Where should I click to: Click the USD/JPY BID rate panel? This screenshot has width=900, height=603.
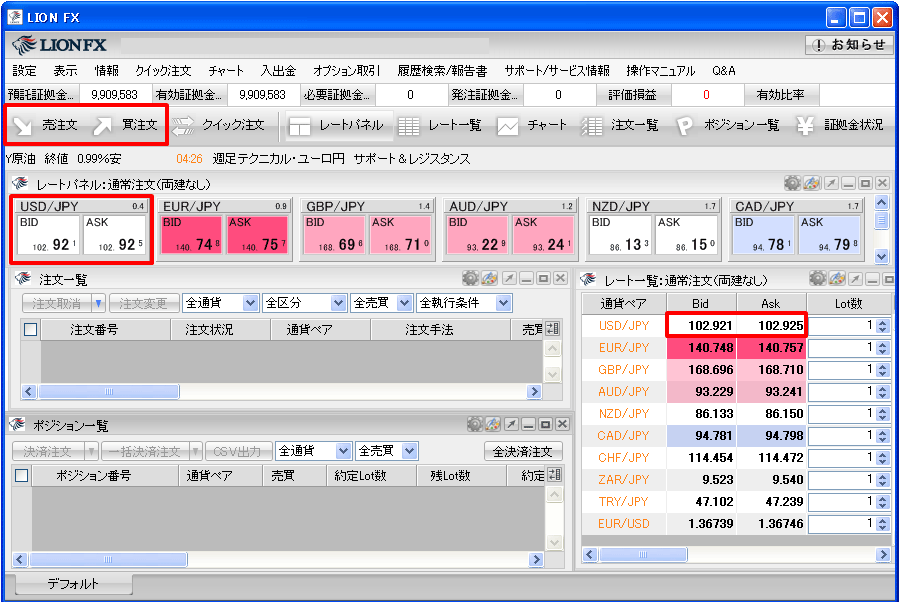click(48, 234)
